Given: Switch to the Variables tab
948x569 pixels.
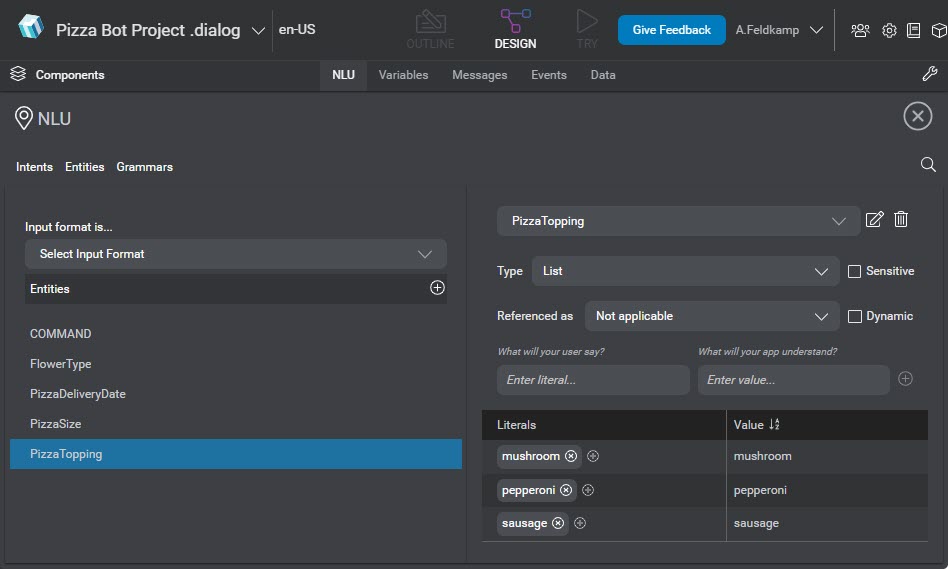Looking at the screenshot, I should pyautogui.click(x=403, y=75).
